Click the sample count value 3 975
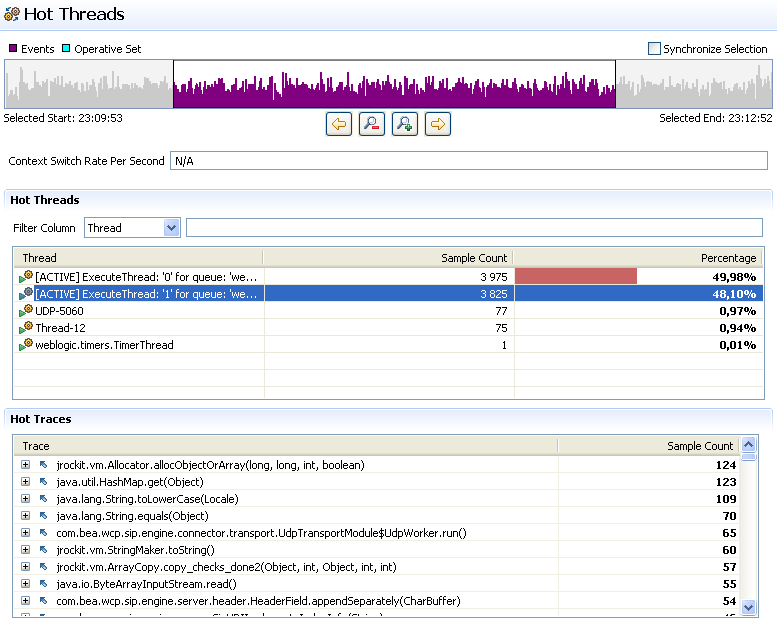This screenshot has width=777, height=625. (x=494, y=277)
